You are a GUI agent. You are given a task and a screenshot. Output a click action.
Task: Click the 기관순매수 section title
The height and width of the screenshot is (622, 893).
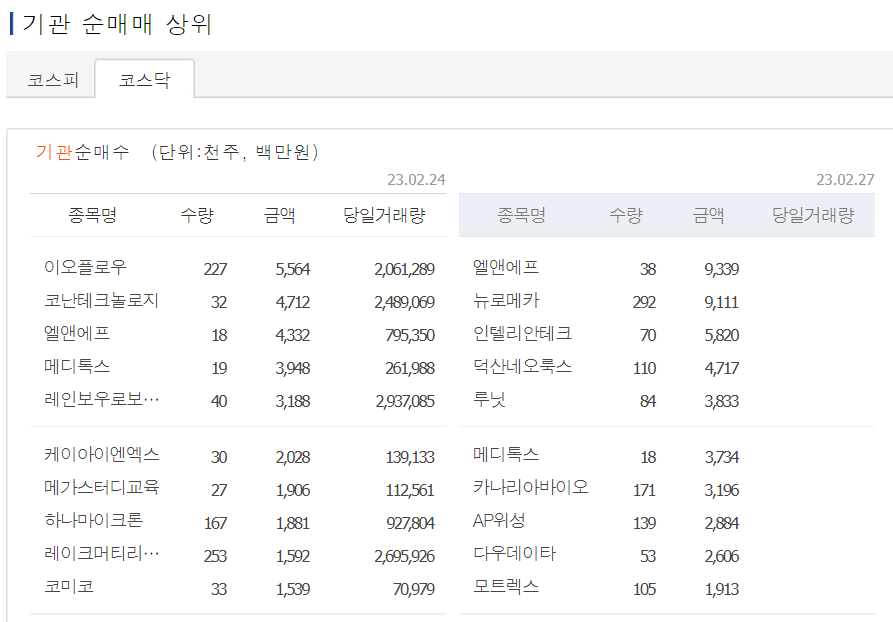click(x=83, y=152)
